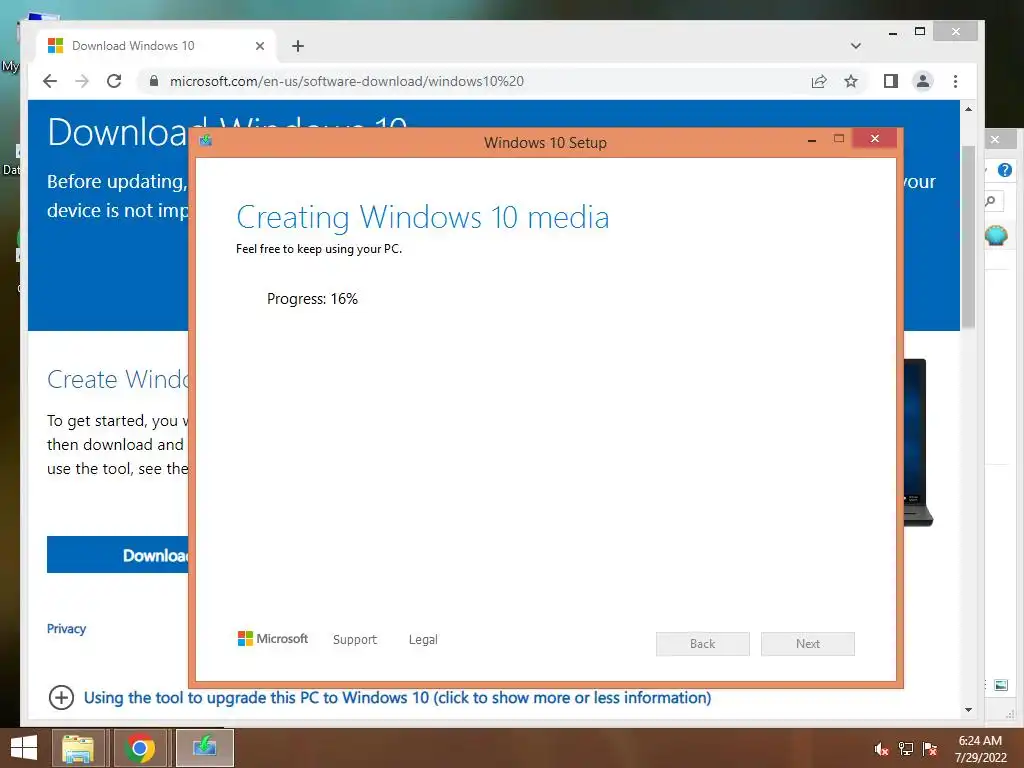Switch to Windows Setup taskbar icon
The image size is (1024, 768).
click(x=204, y=748)
